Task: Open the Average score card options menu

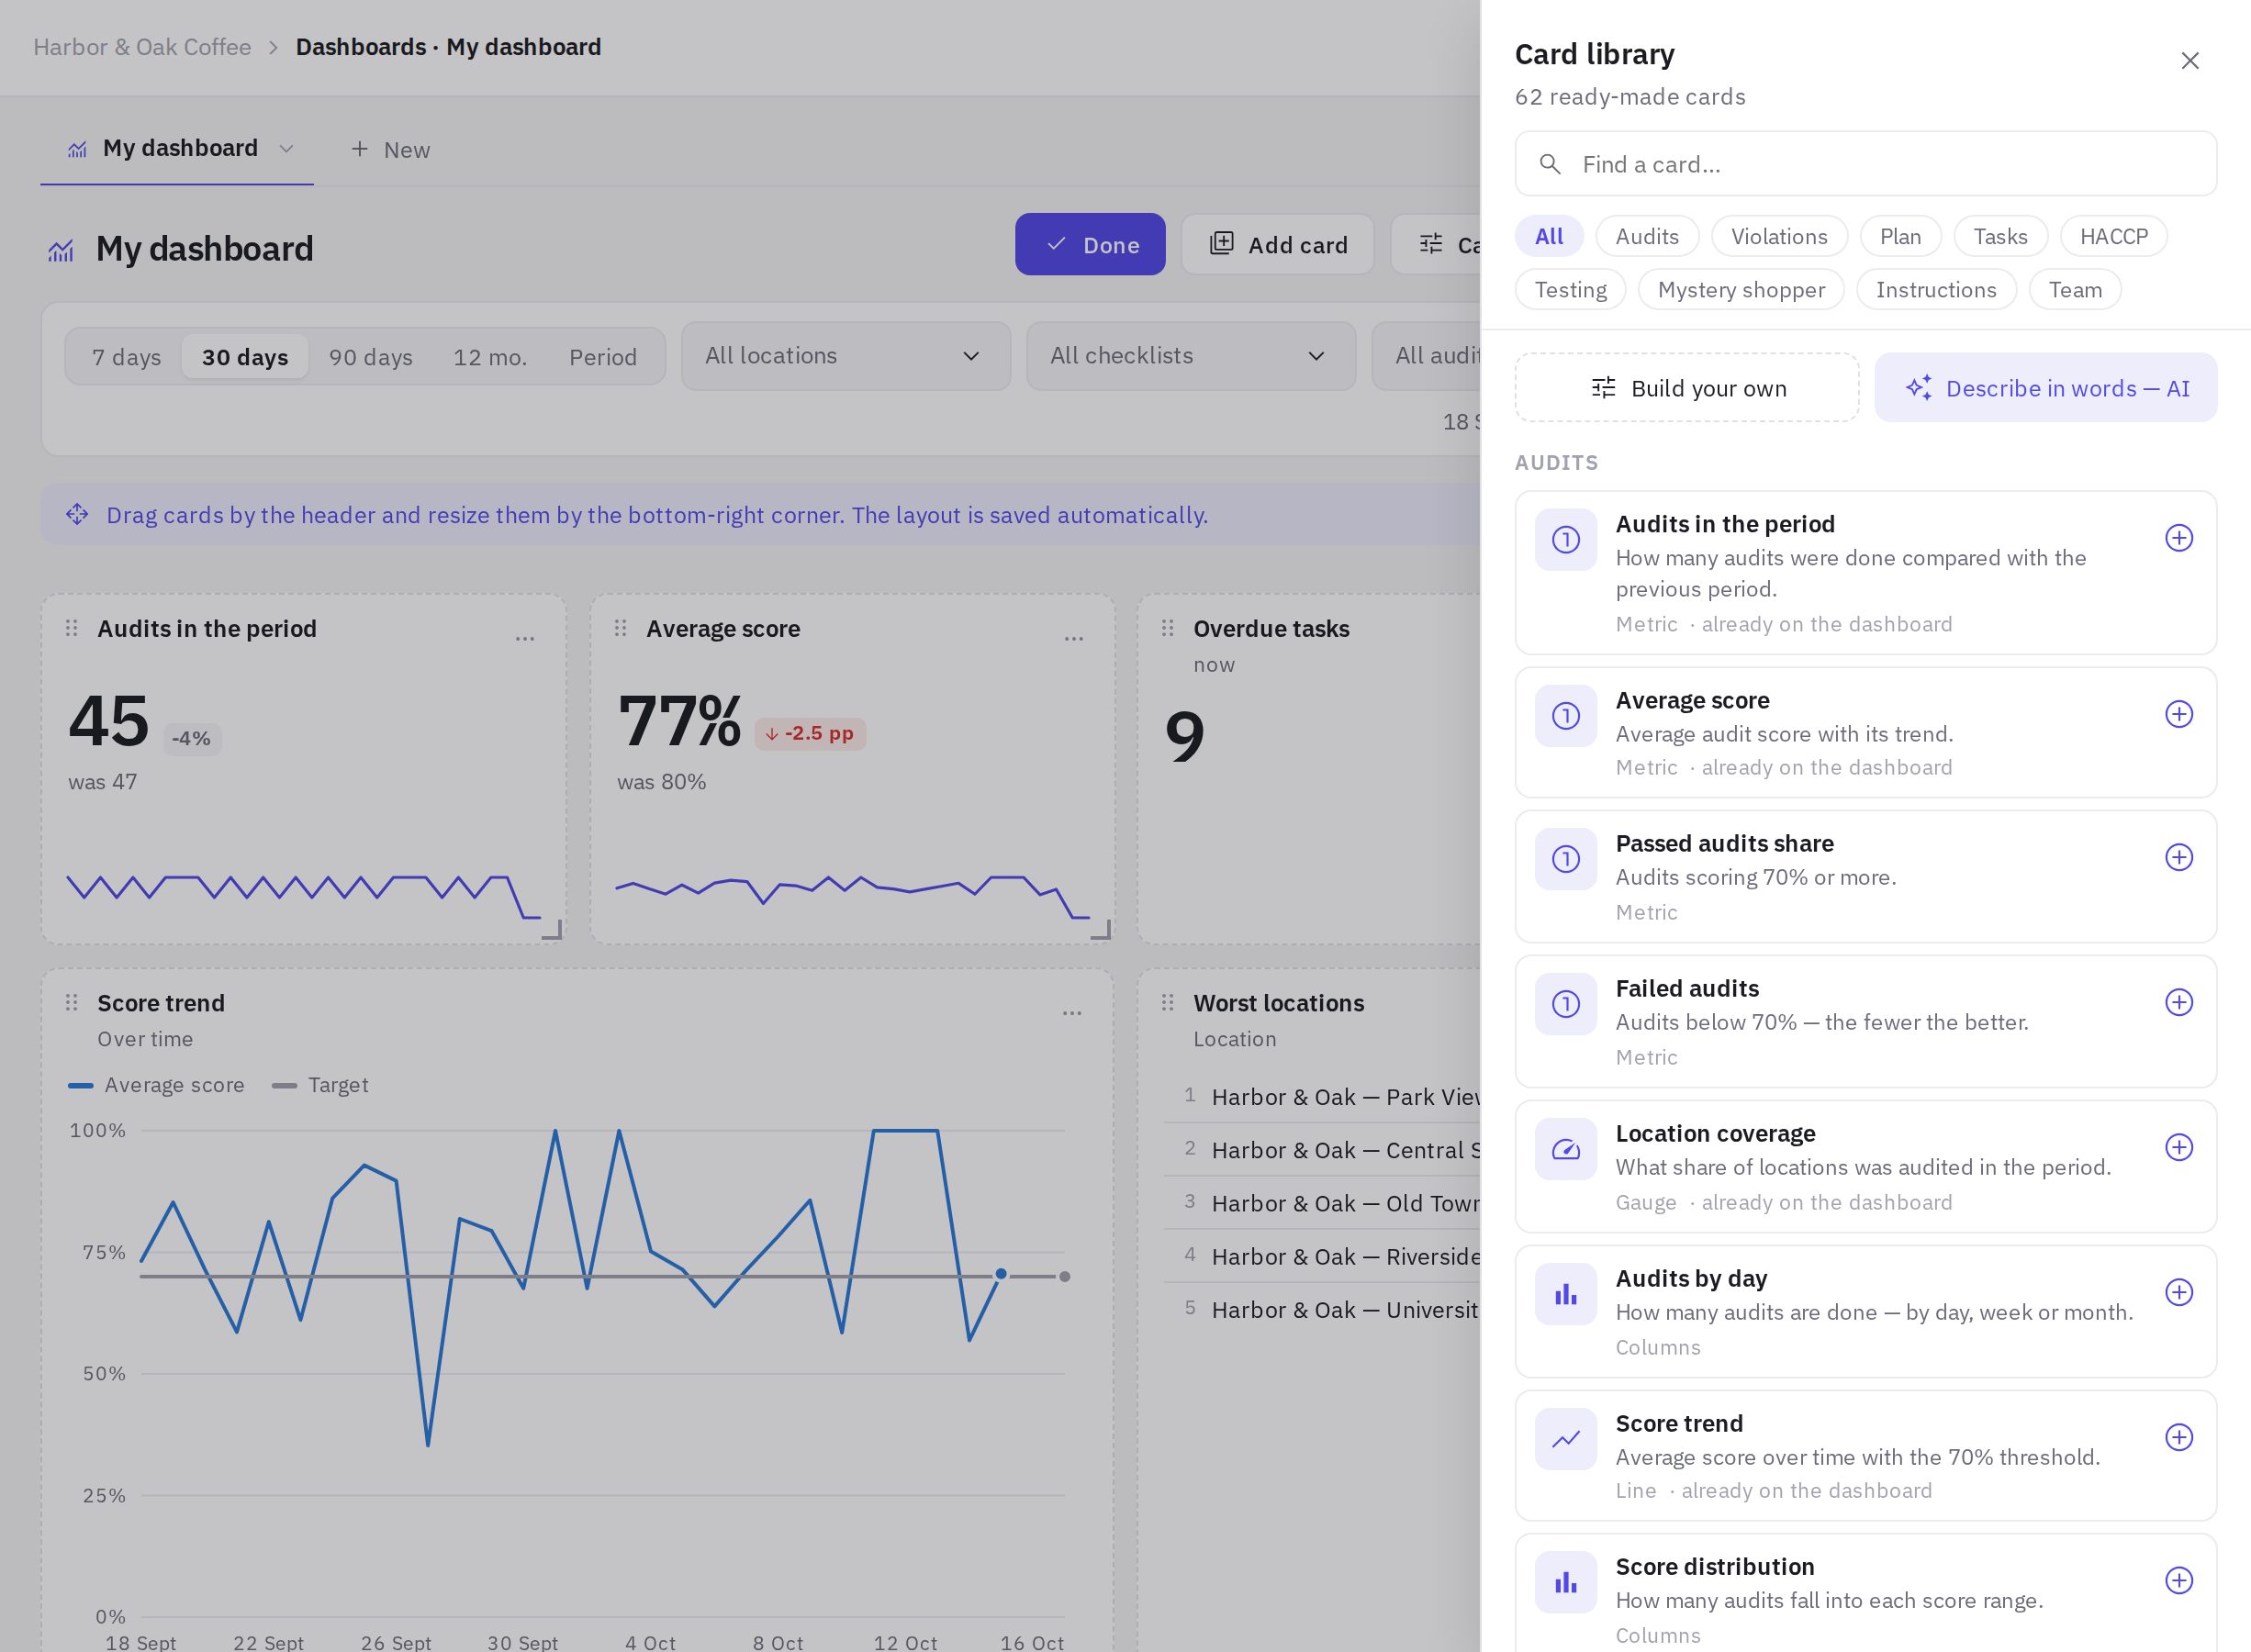Action: (1074, 638)
